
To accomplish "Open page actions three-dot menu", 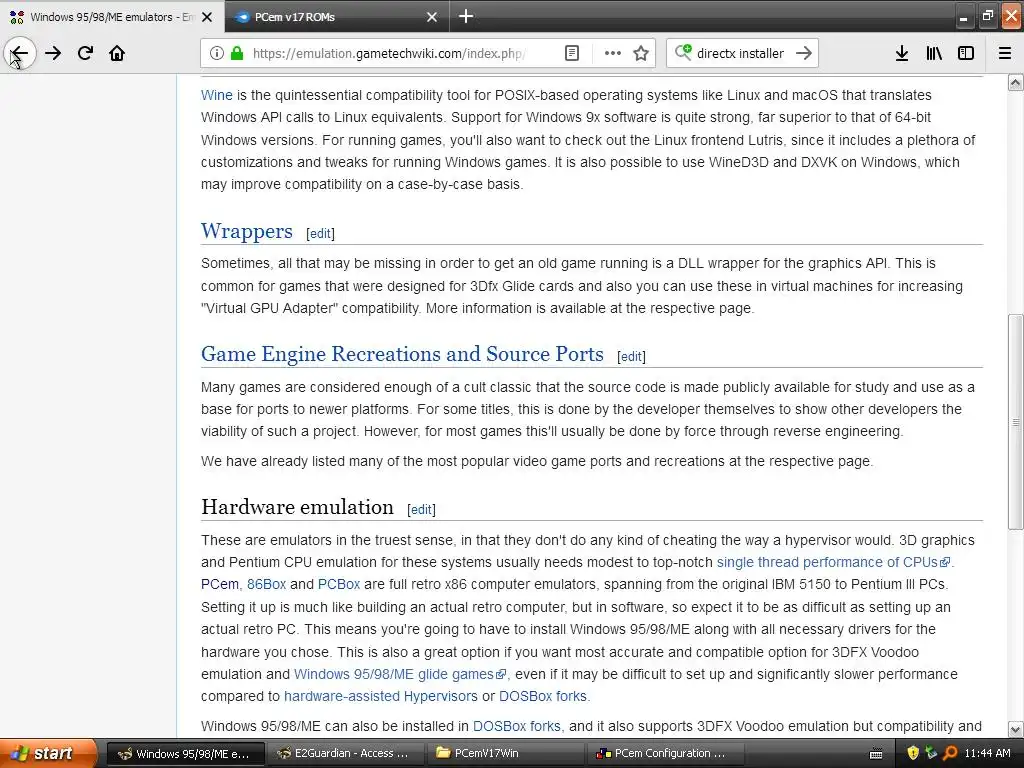I will click(x=613, y=54).
